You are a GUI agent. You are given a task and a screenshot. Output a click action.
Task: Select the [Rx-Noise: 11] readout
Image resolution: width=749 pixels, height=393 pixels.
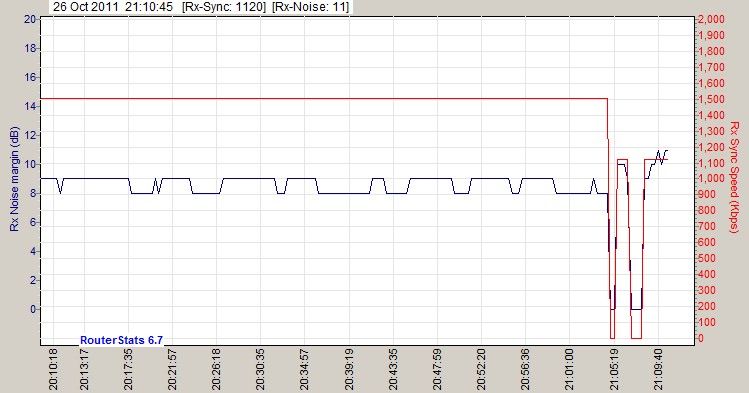(x=311, y=7)
